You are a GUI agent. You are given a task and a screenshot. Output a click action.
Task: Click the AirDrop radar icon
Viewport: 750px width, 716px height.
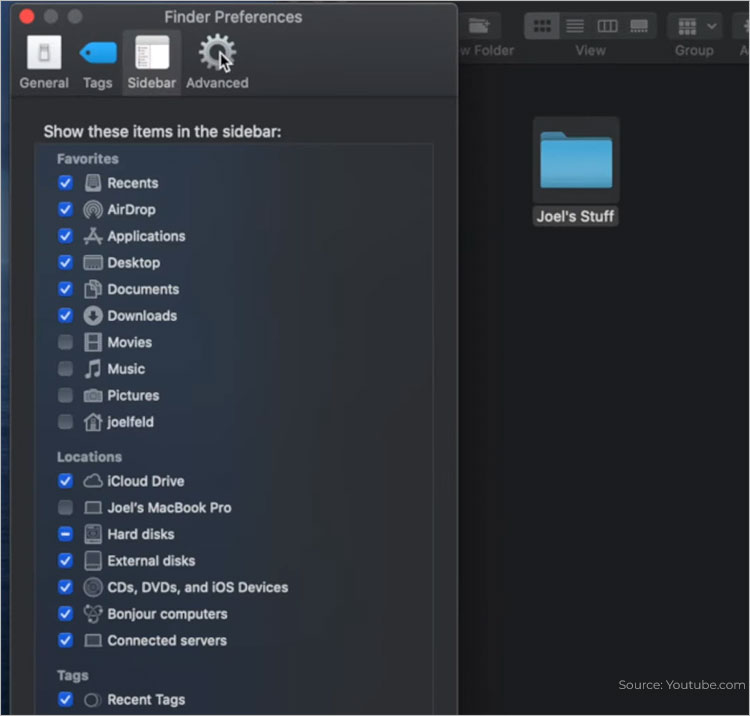coord(93,209)
